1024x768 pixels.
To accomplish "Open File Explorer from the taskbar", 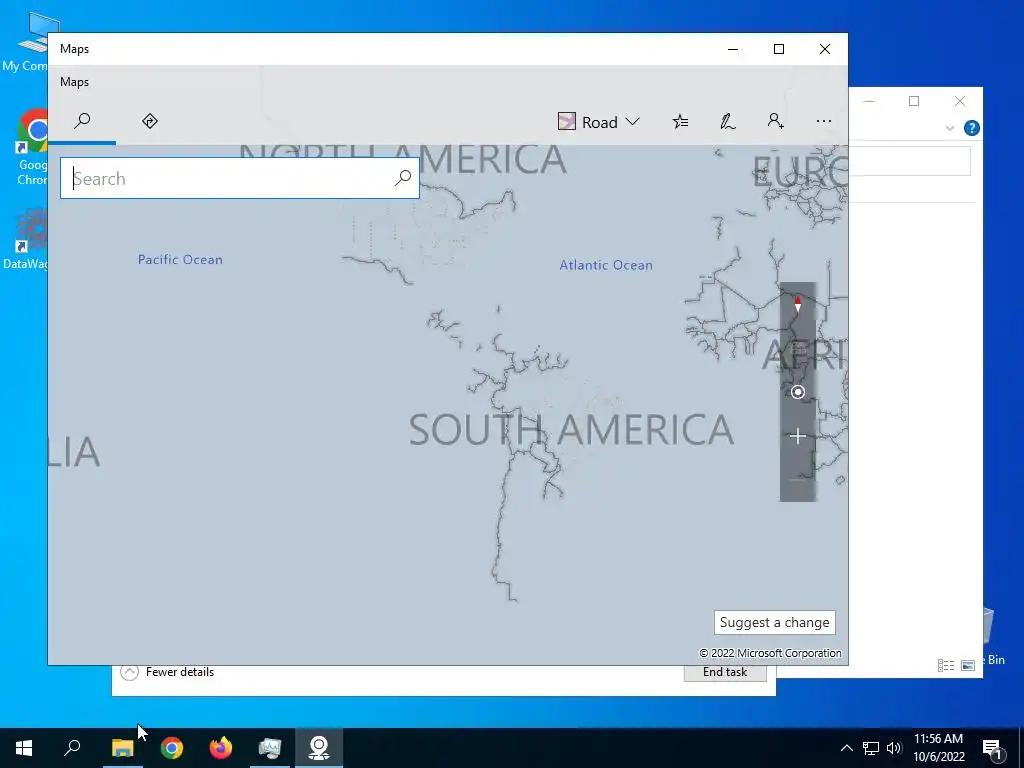I will (122, 748).
